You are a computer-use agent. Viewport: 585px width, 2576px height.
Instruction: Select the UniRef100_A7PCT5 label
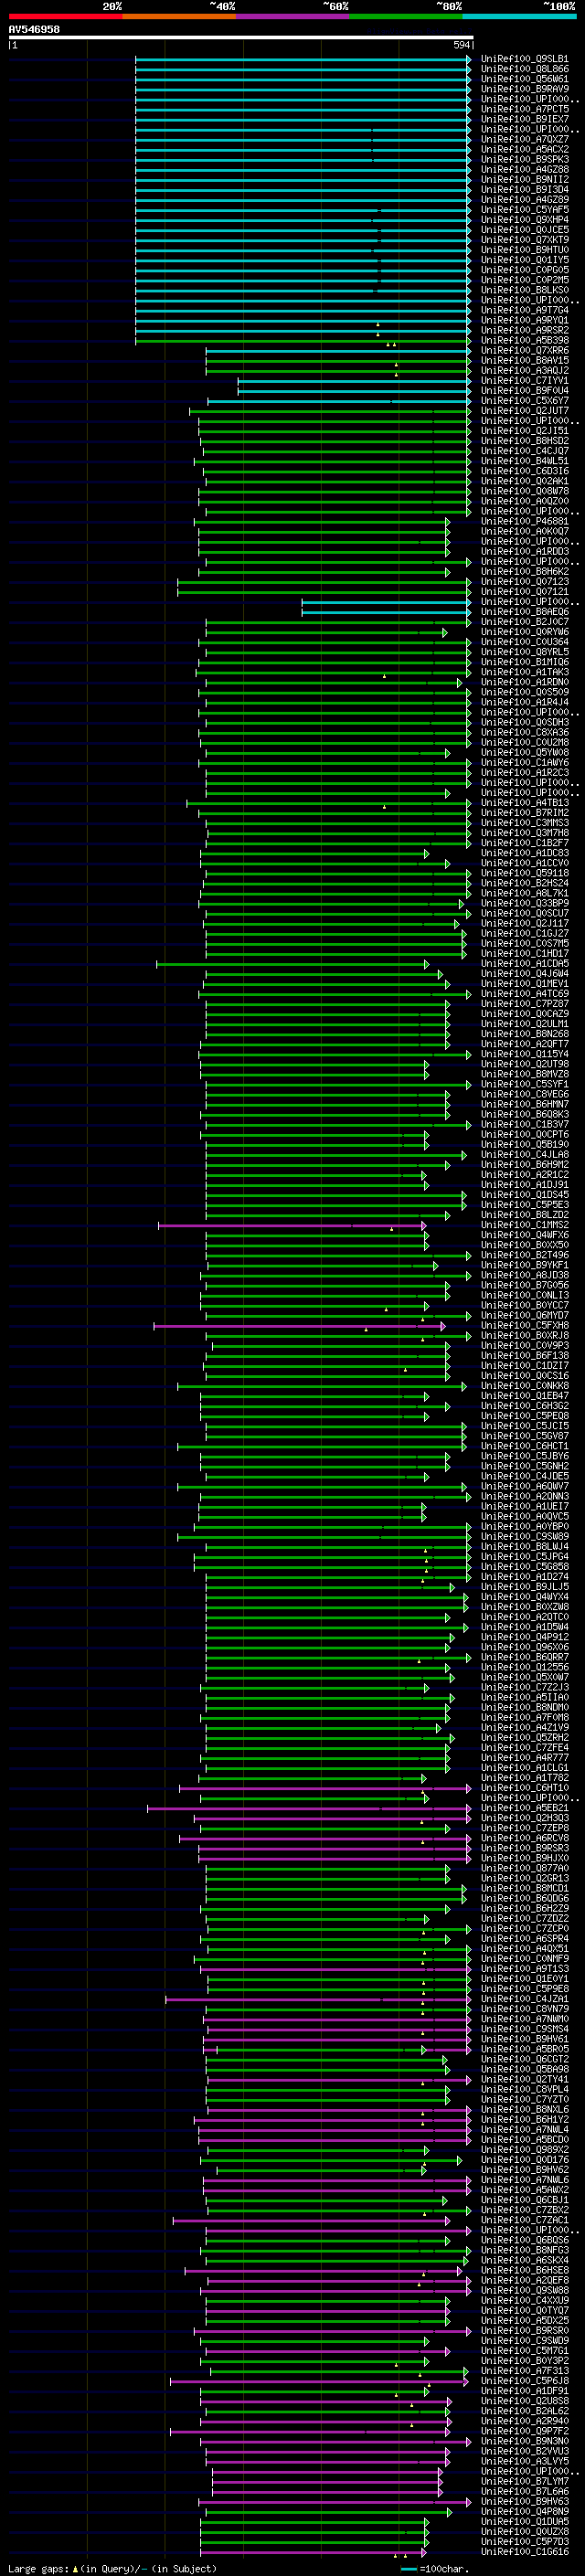coord(525,109)
